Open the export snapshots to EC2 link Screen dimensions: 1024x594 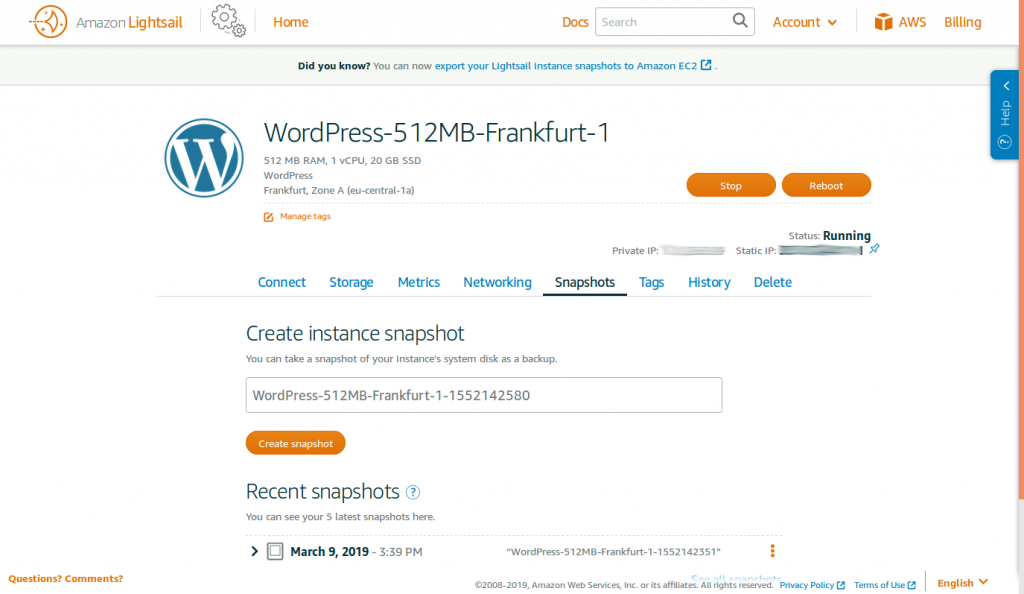tap(573, 66)
